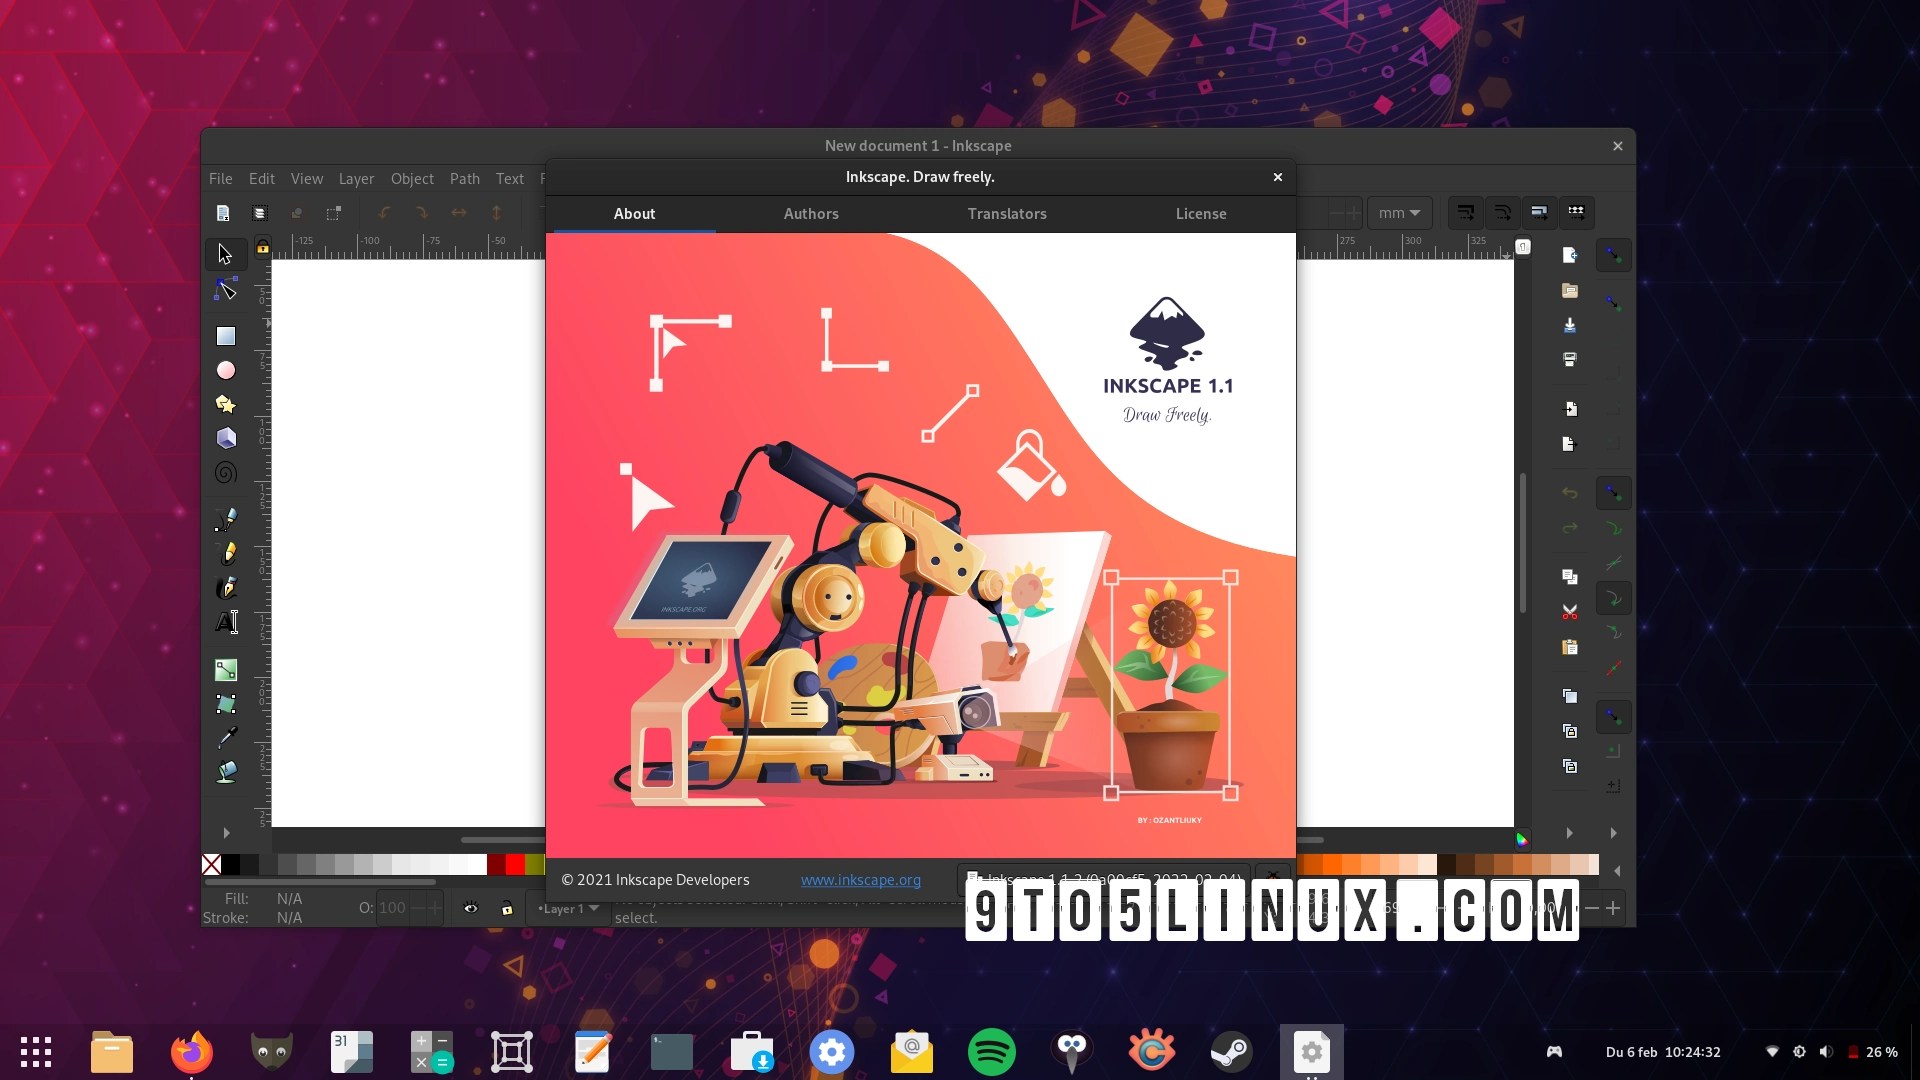
Task: Toggle the lock on Layer 1
Action: tap(507, 909)
